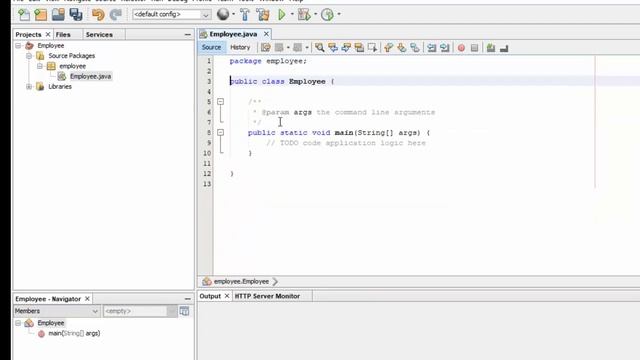Collapse the Javadoc comment fold at line 5

click(x=220, y=102)
